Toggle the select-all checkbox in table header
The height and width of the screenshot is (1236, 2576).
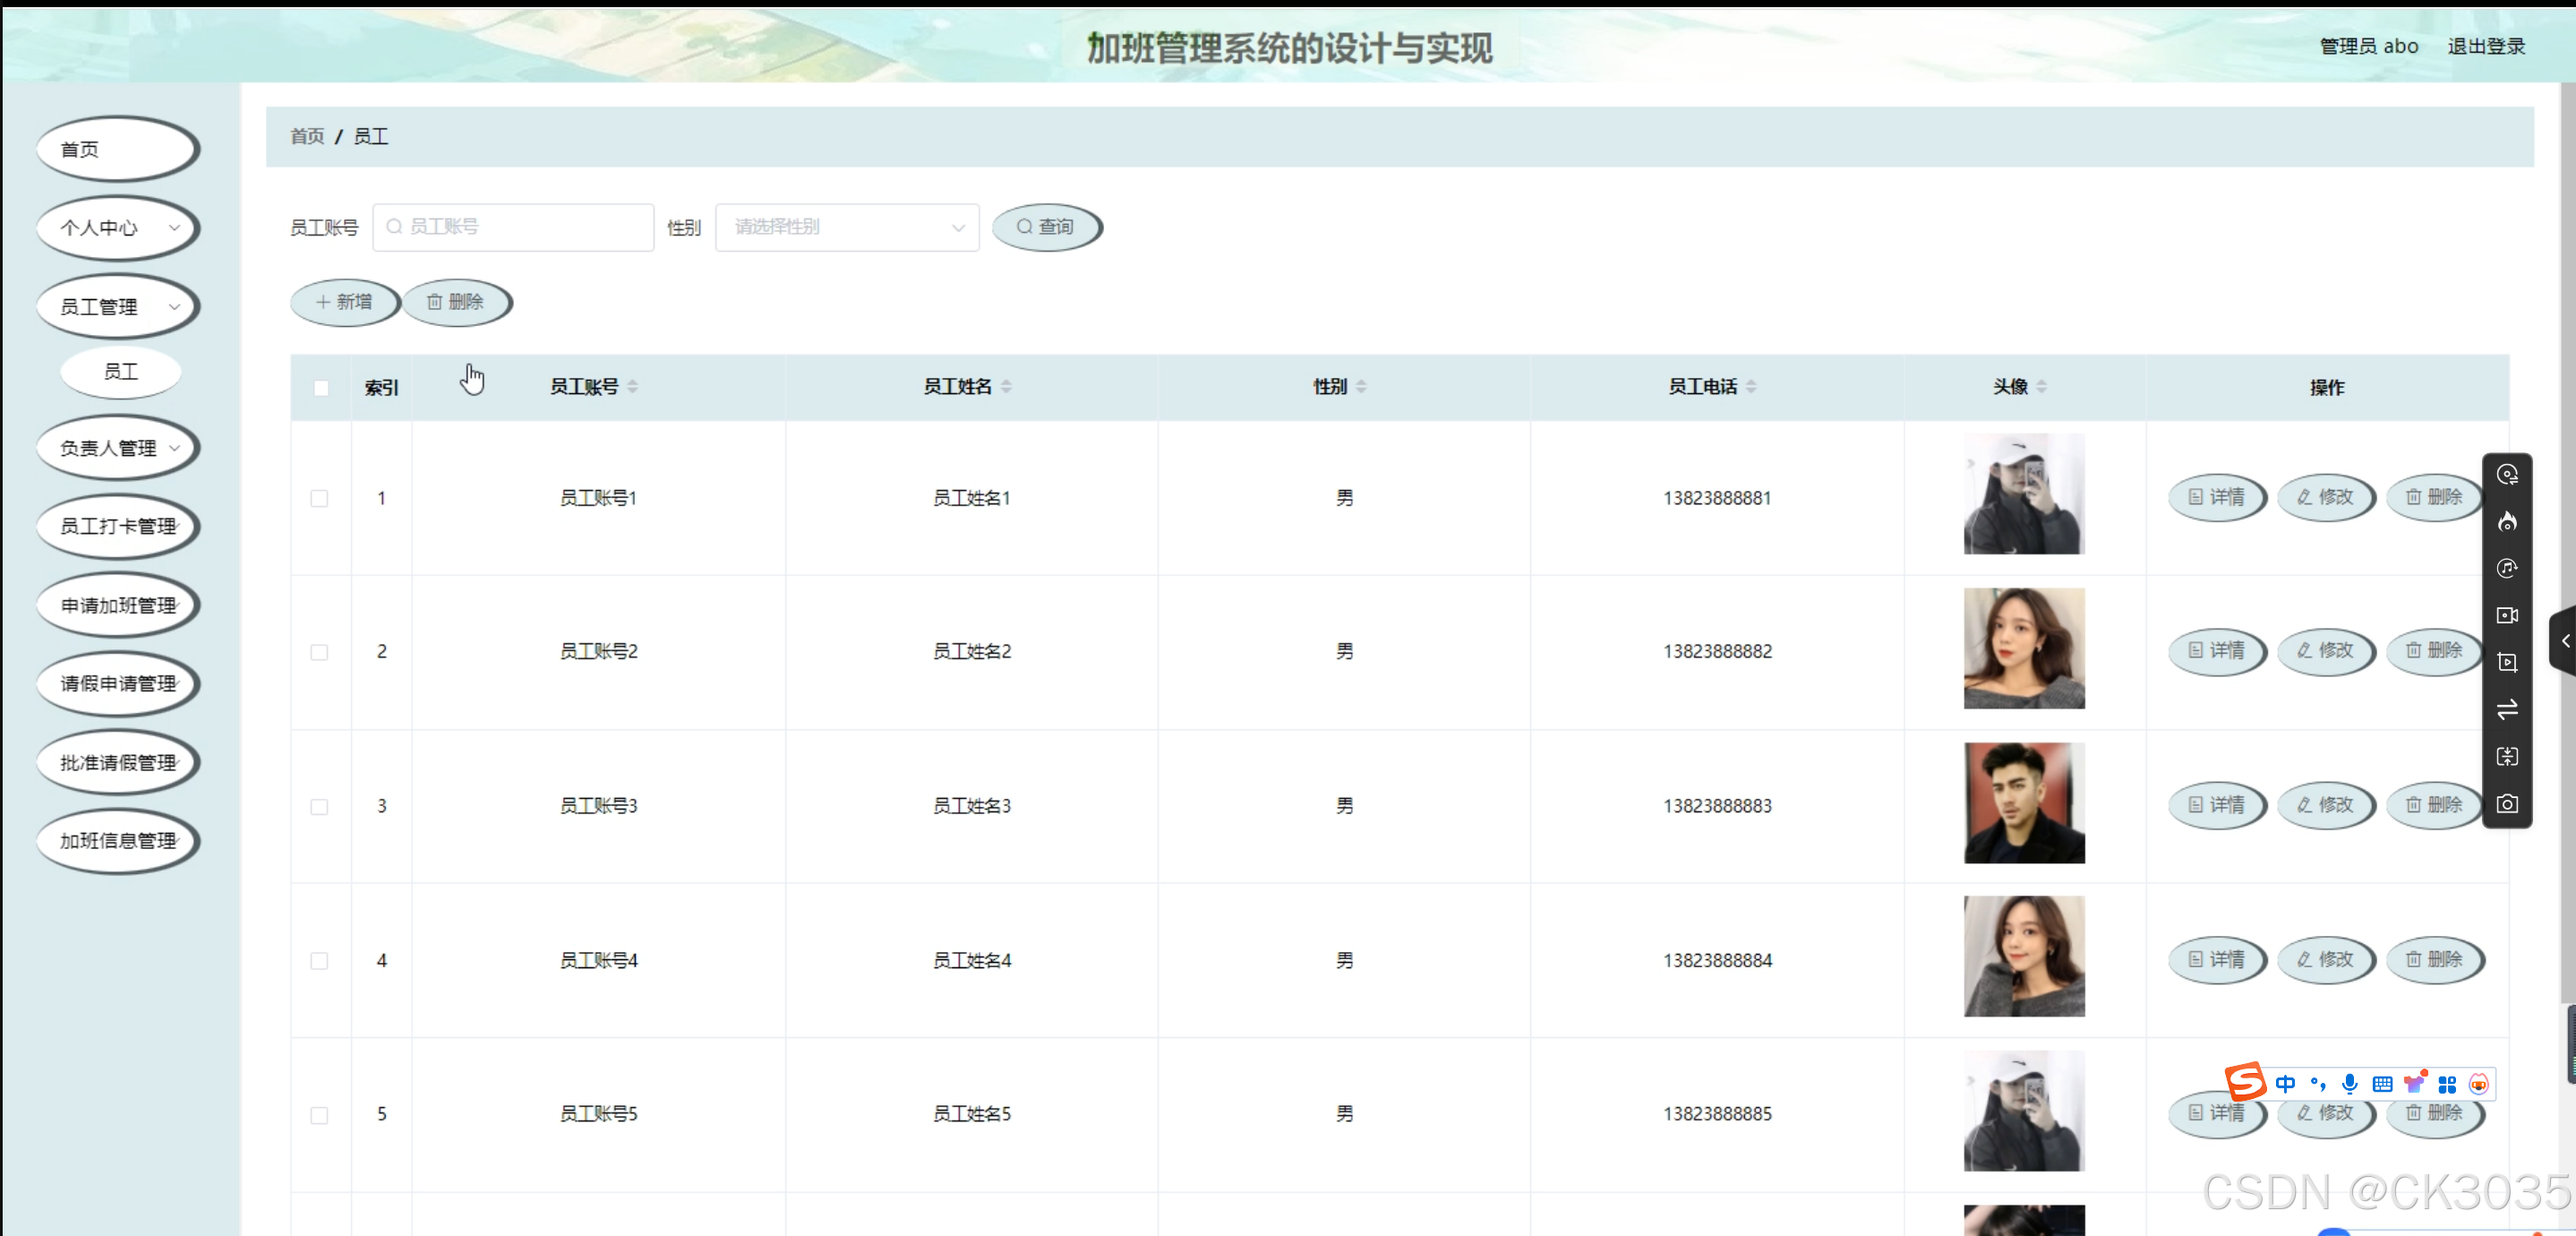(x=320, y=388)
